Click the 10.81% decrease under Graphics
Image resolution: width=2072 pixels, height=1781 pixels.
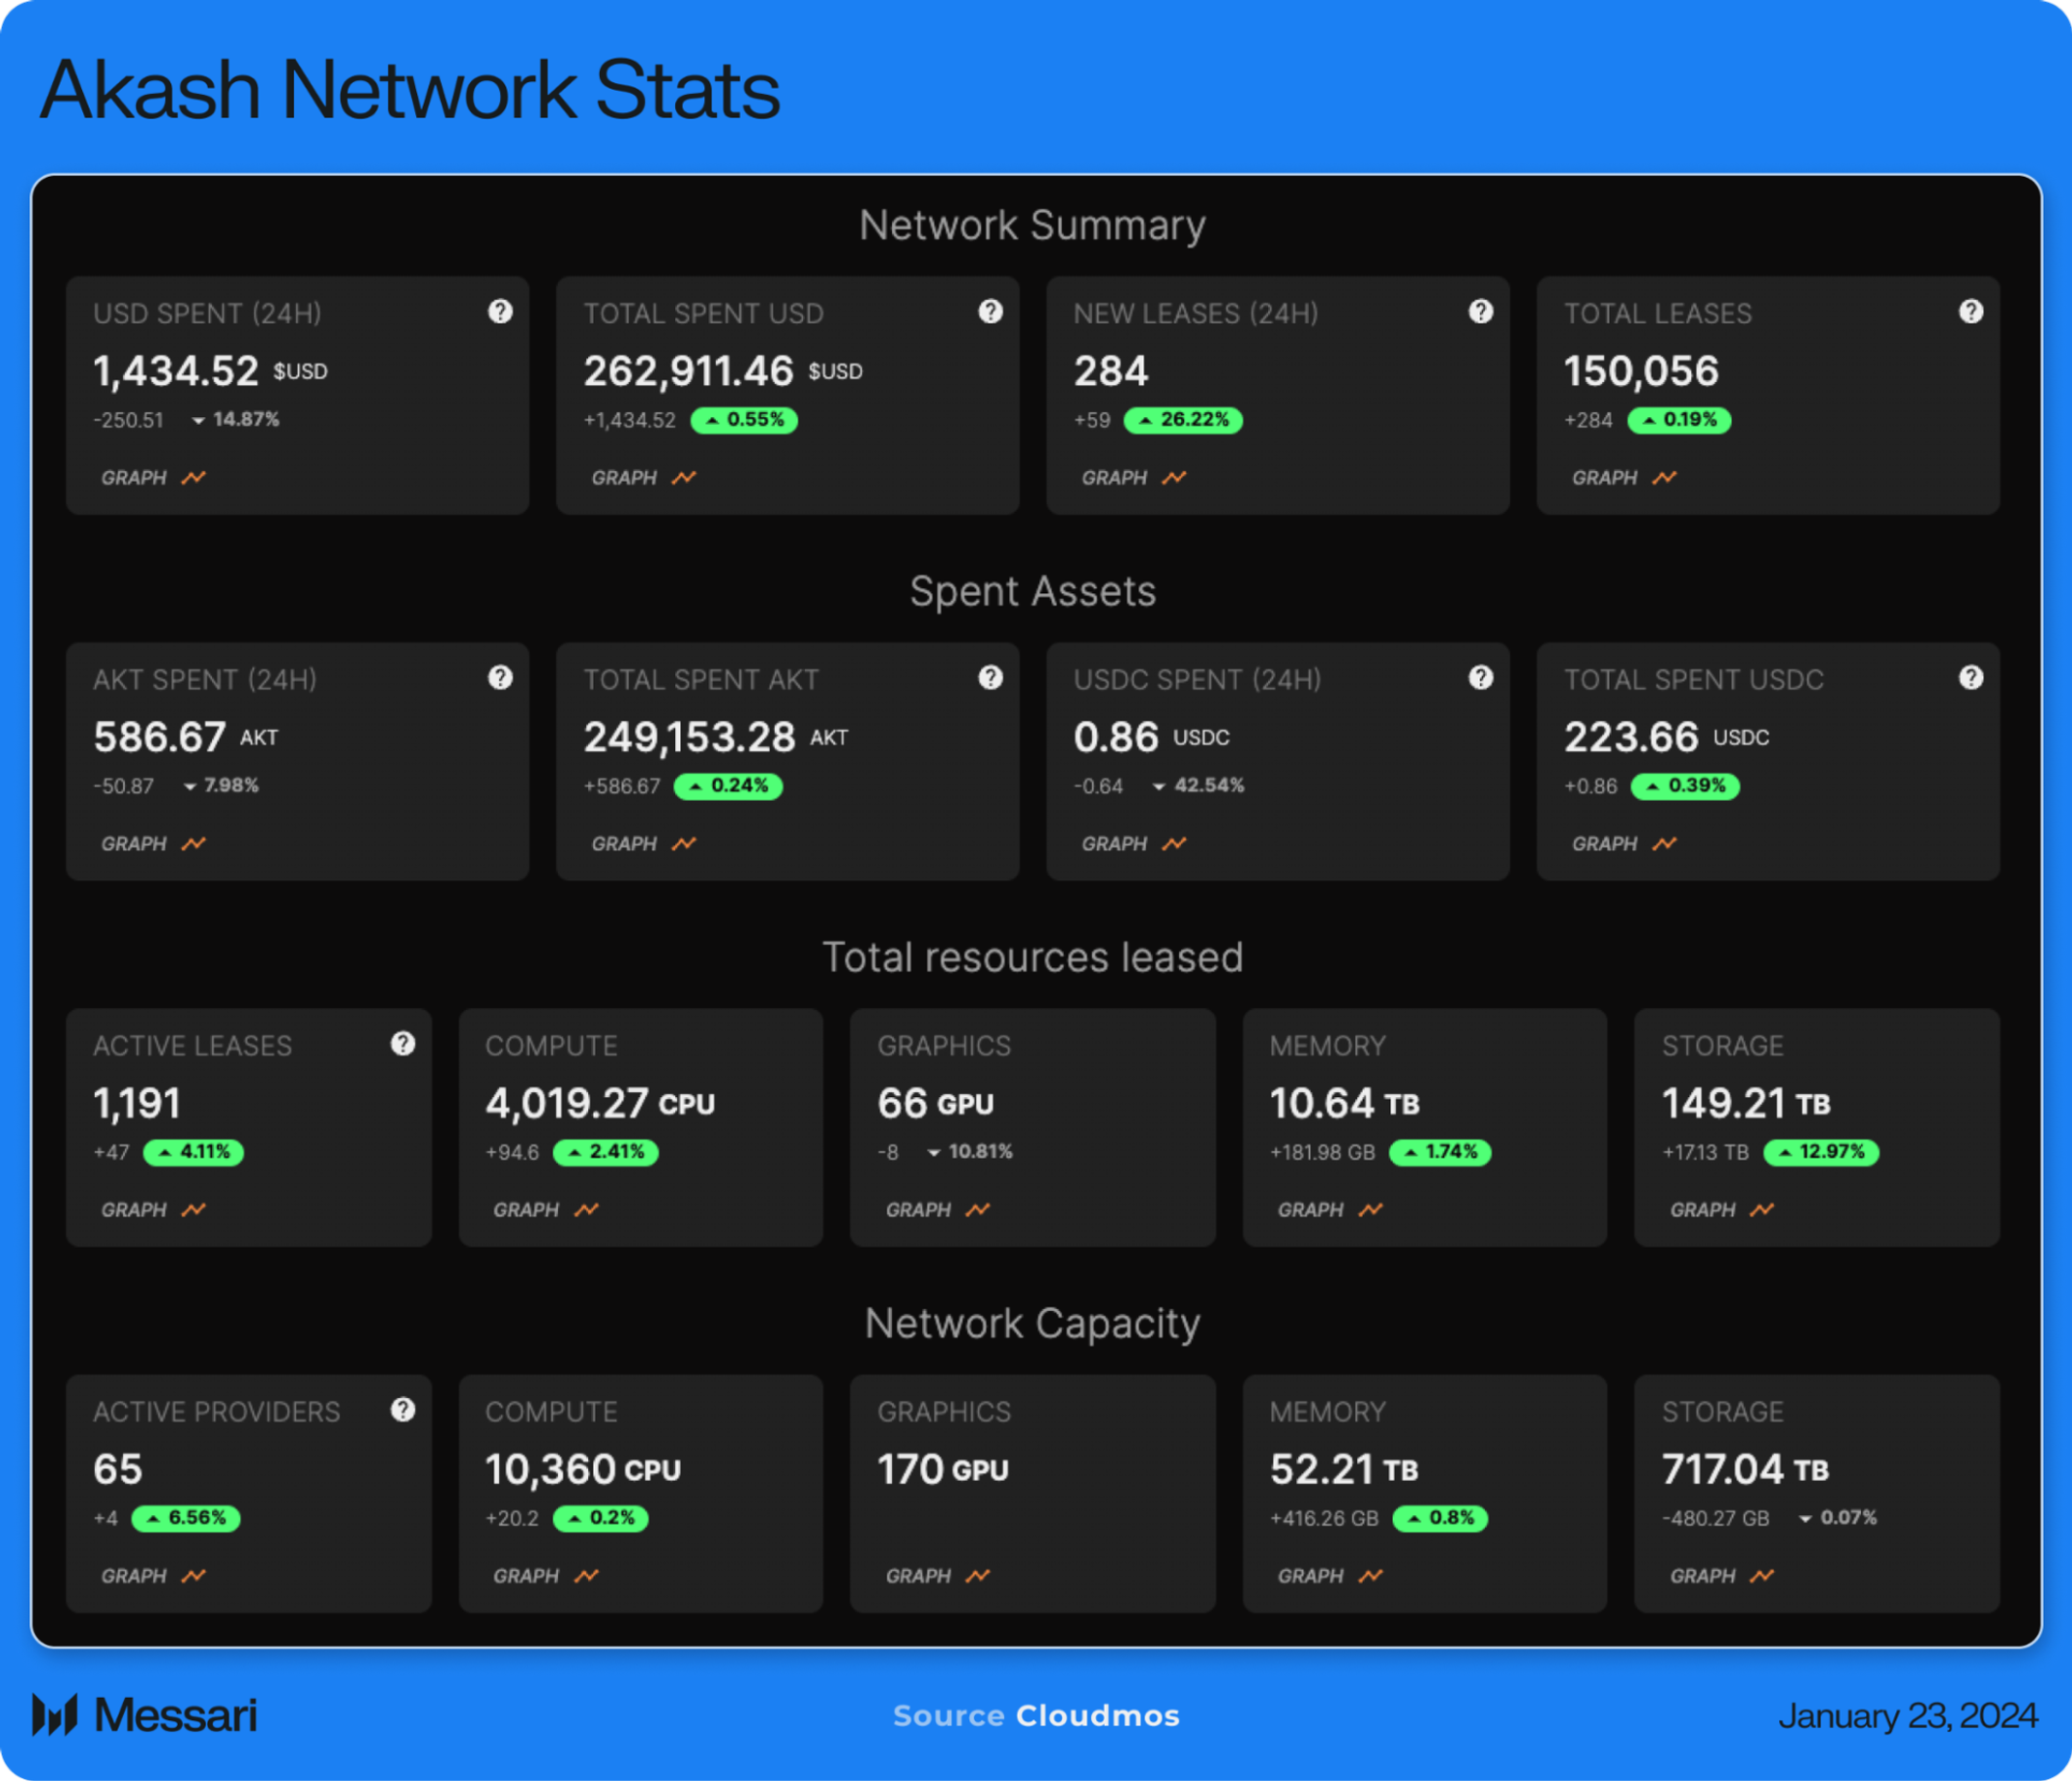coord(970,1151)
